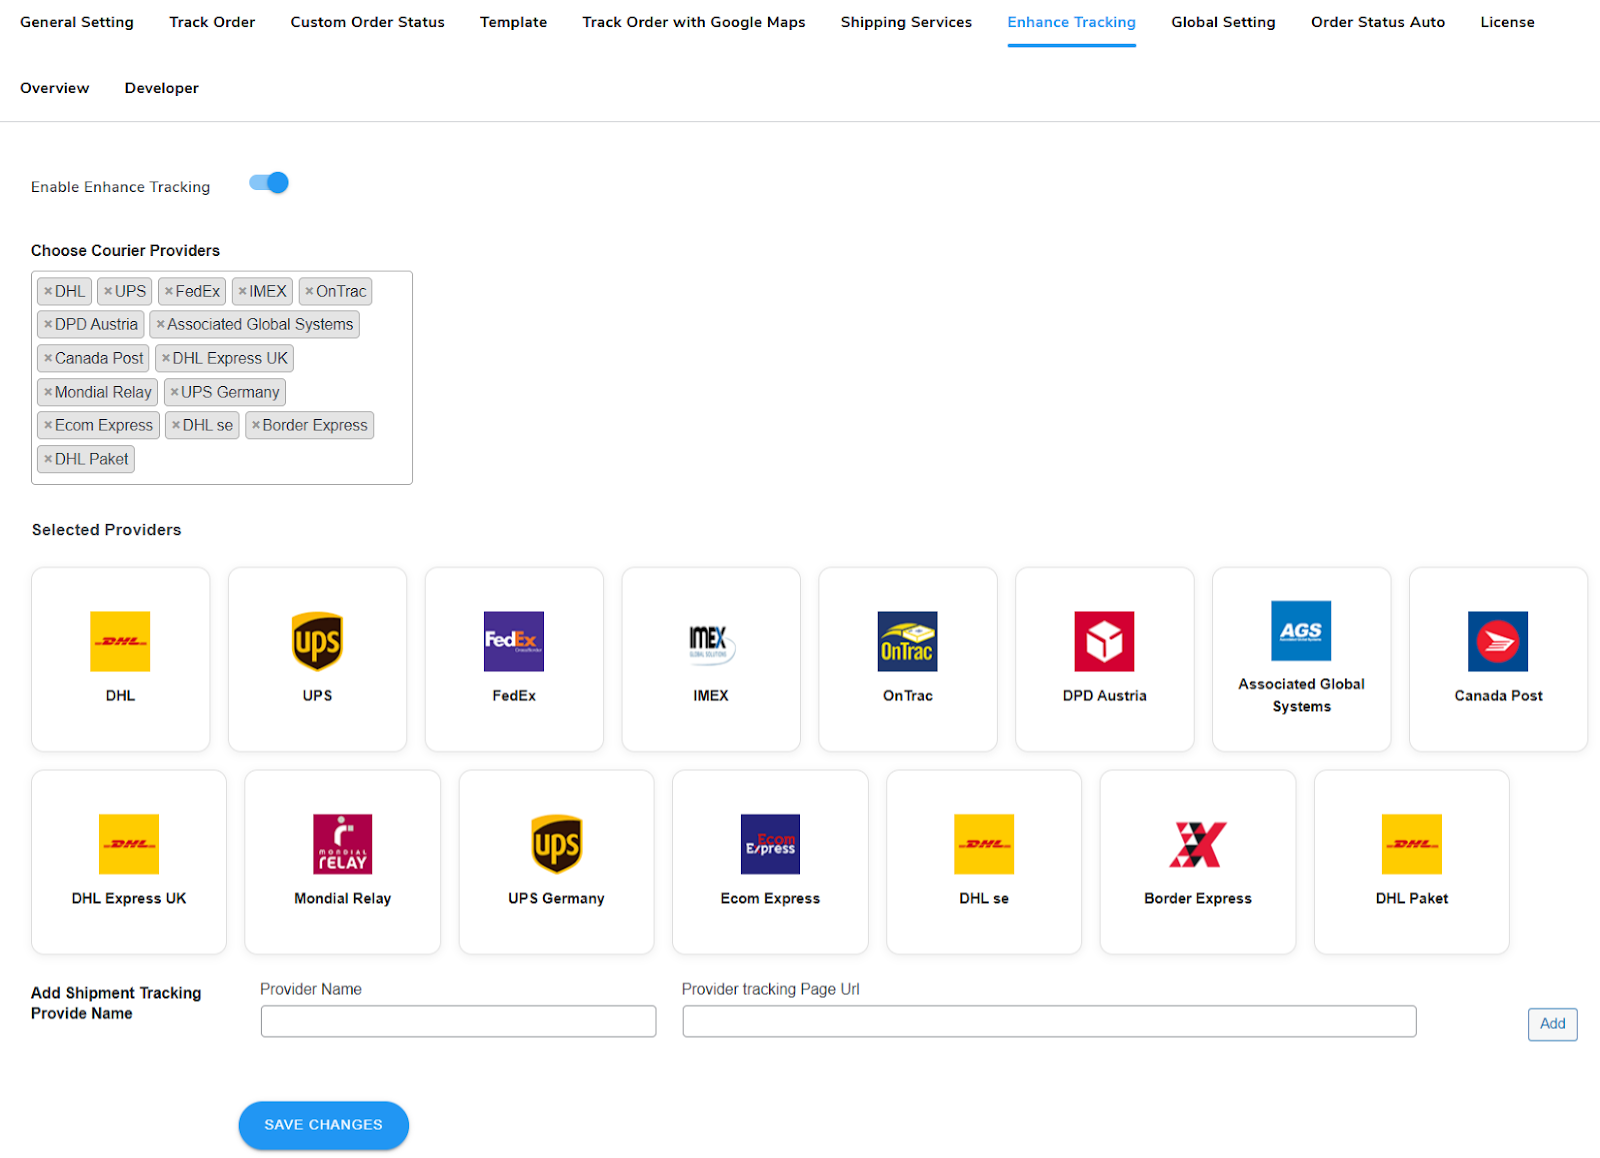The width and height of the screenshot is (1600, 1158).
Task: Remove UPS tag from courier list
Action: point(108,291)
